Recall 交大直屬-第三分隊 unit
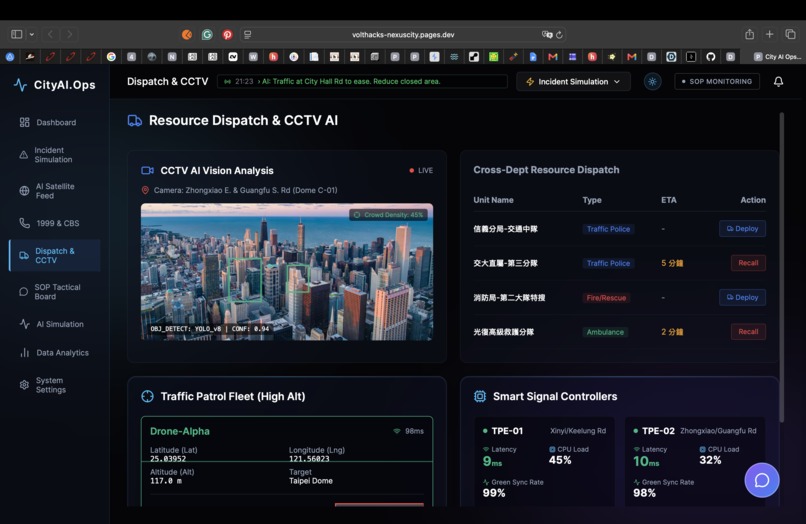The image size is (806, 524). [x=748, y=263]
